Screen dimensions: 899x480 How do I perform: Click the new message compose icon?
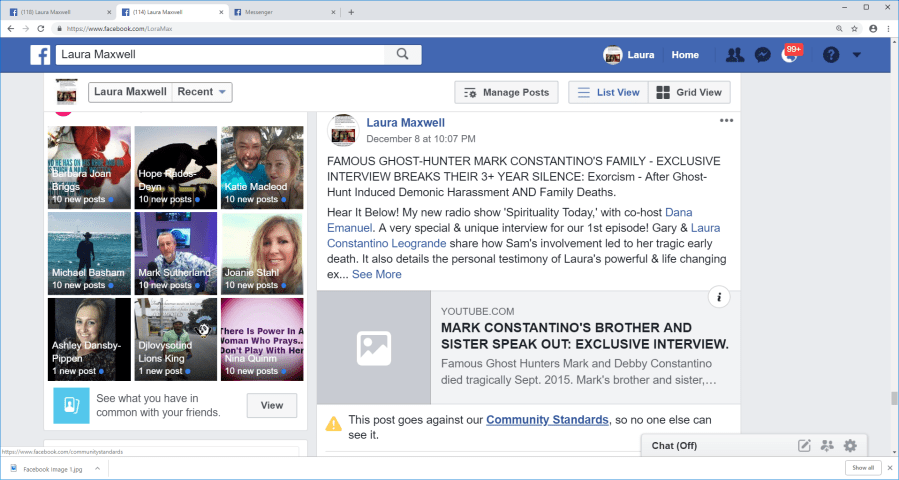(x=804, y=446)
